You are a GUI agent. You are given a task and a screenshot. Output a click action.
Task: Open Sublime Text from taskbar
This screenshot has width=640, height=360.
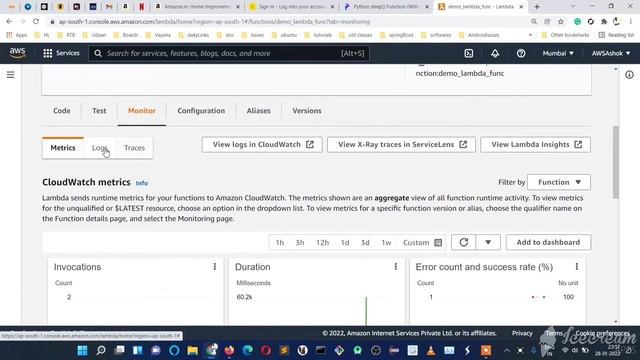pyautogui.click(x=284, y=350)
